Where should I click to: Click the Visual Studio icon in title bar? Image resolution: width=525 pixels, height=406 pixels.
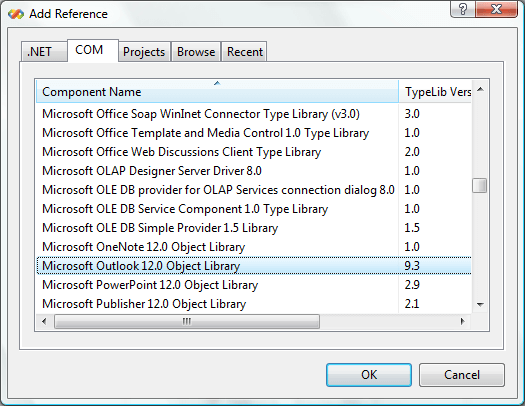pos(16,14)
